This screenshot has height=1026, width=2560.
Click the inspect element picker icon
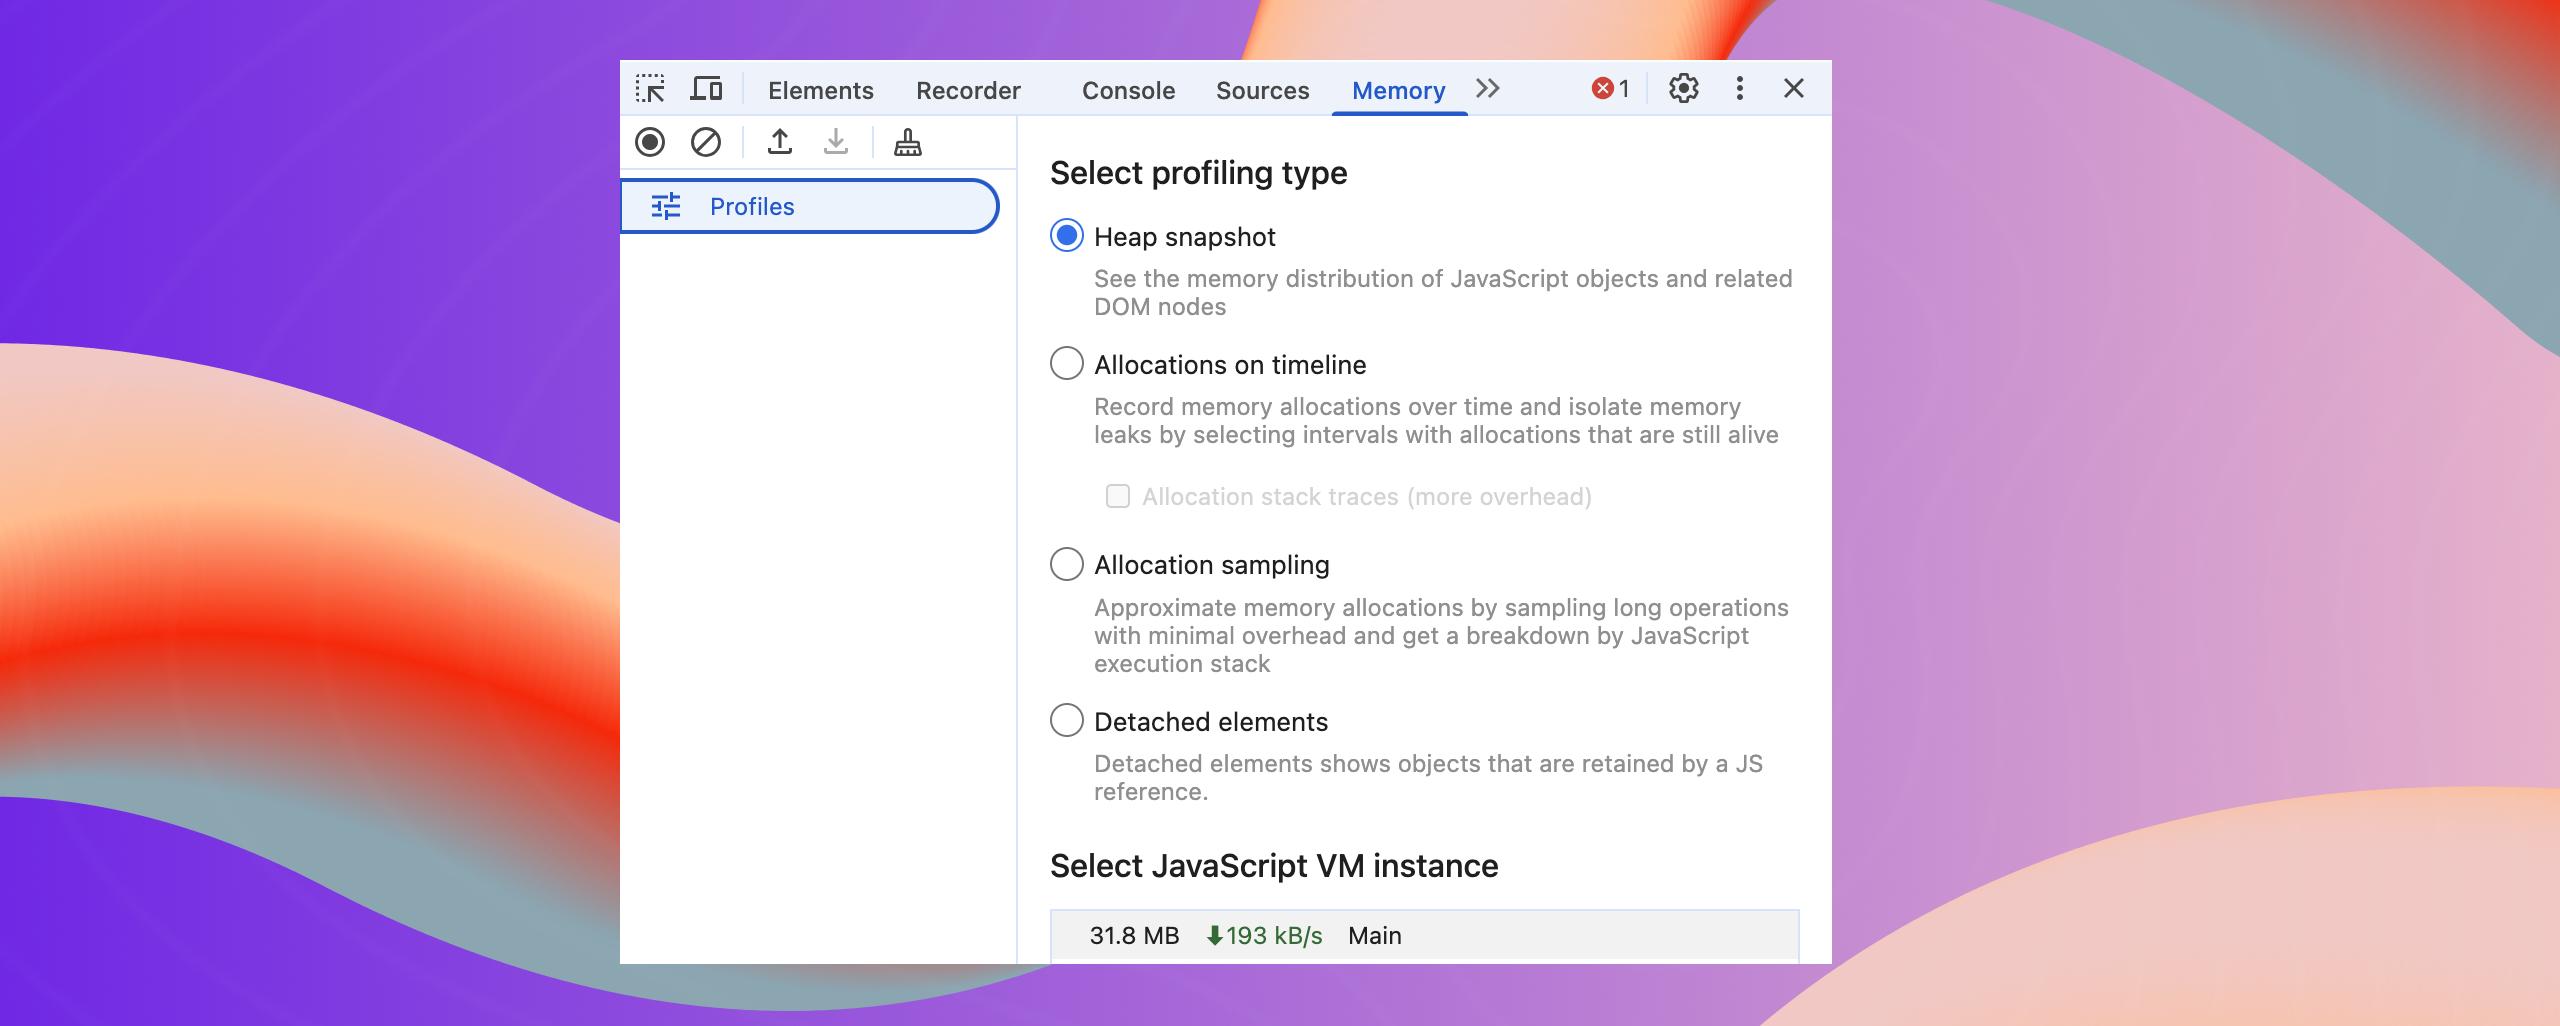[x=650, y=89]
